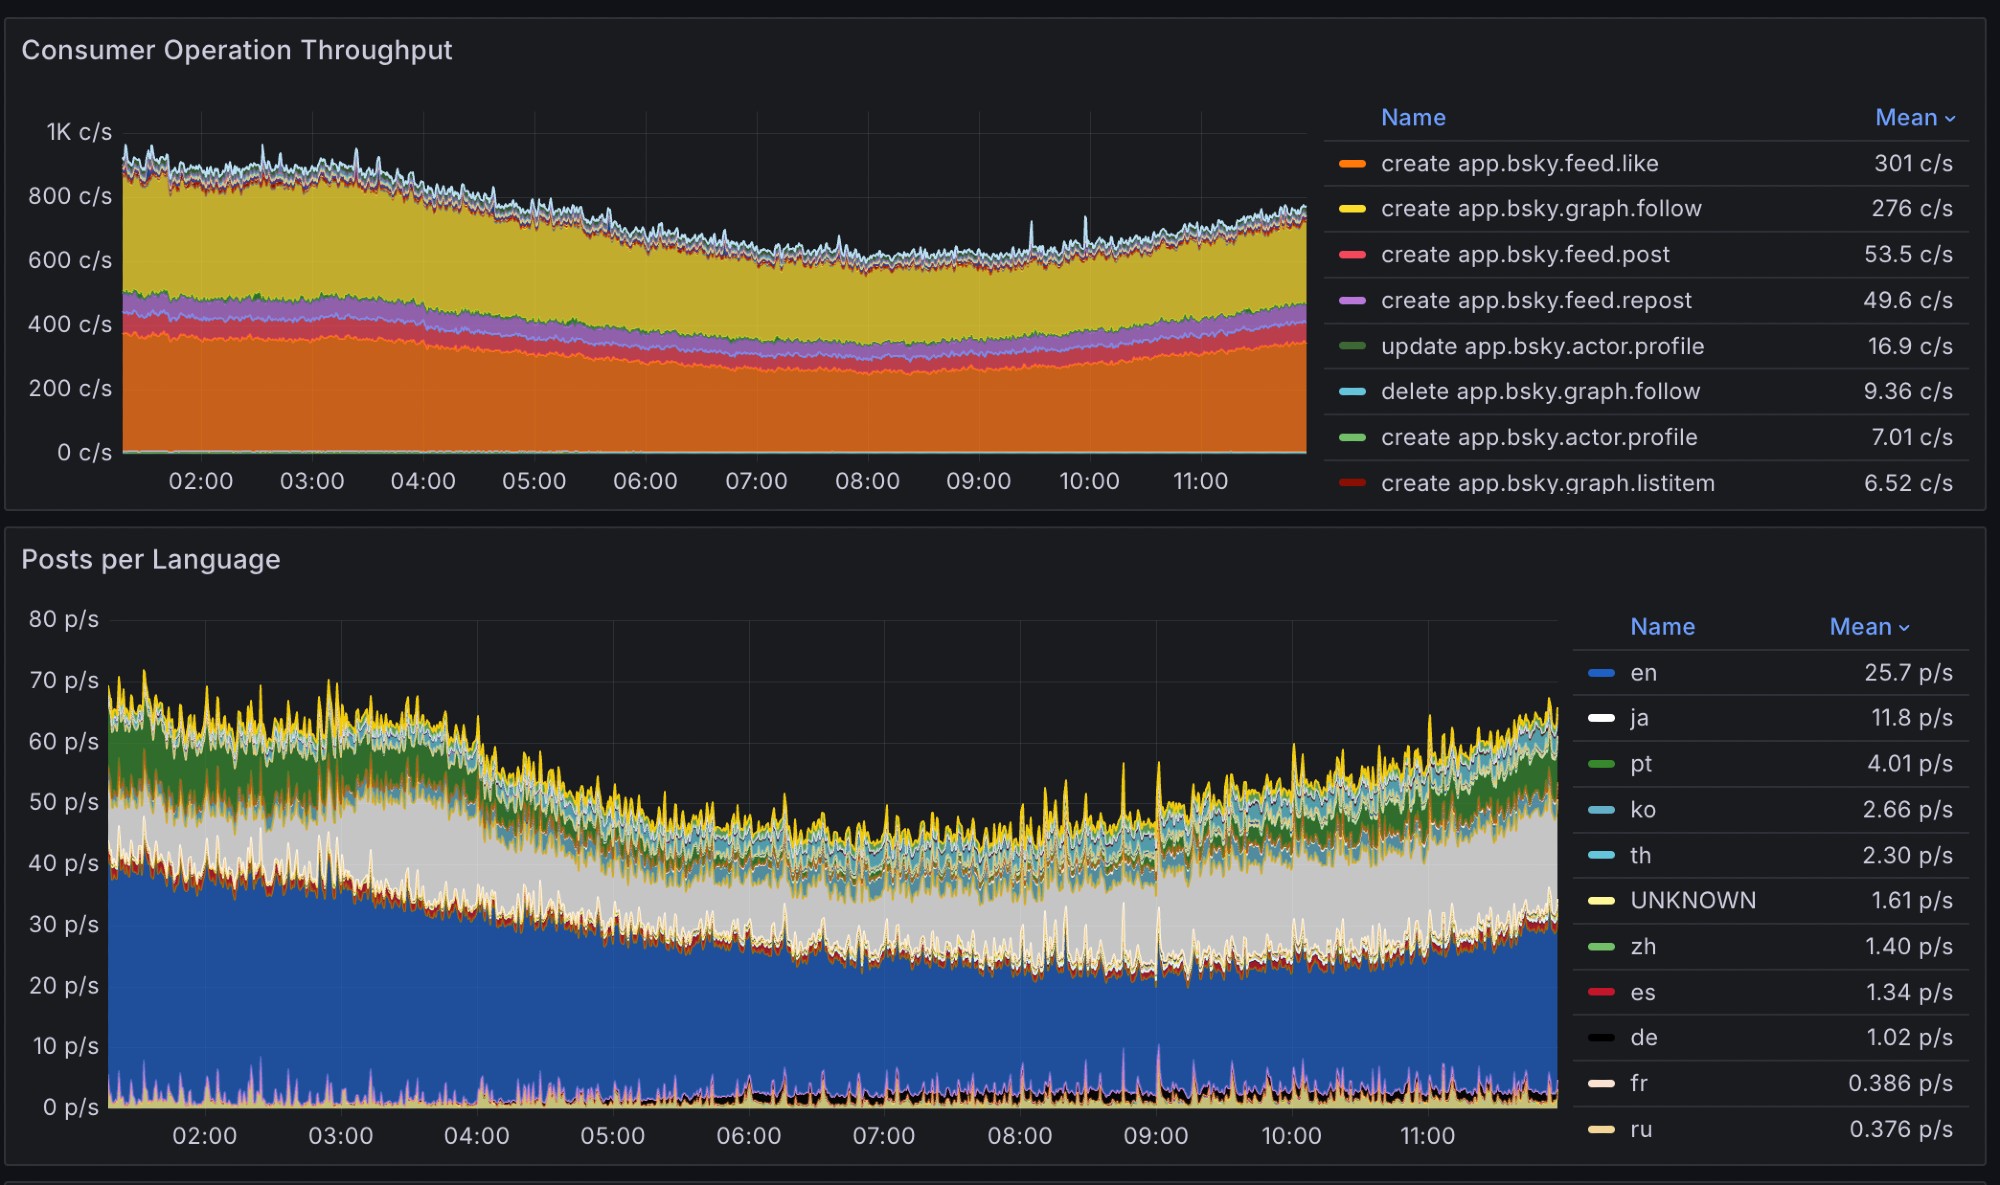The height and width of the screenshot is (1185, 2000).
Task: Sort language legend by Name header
Action: 1662,627
